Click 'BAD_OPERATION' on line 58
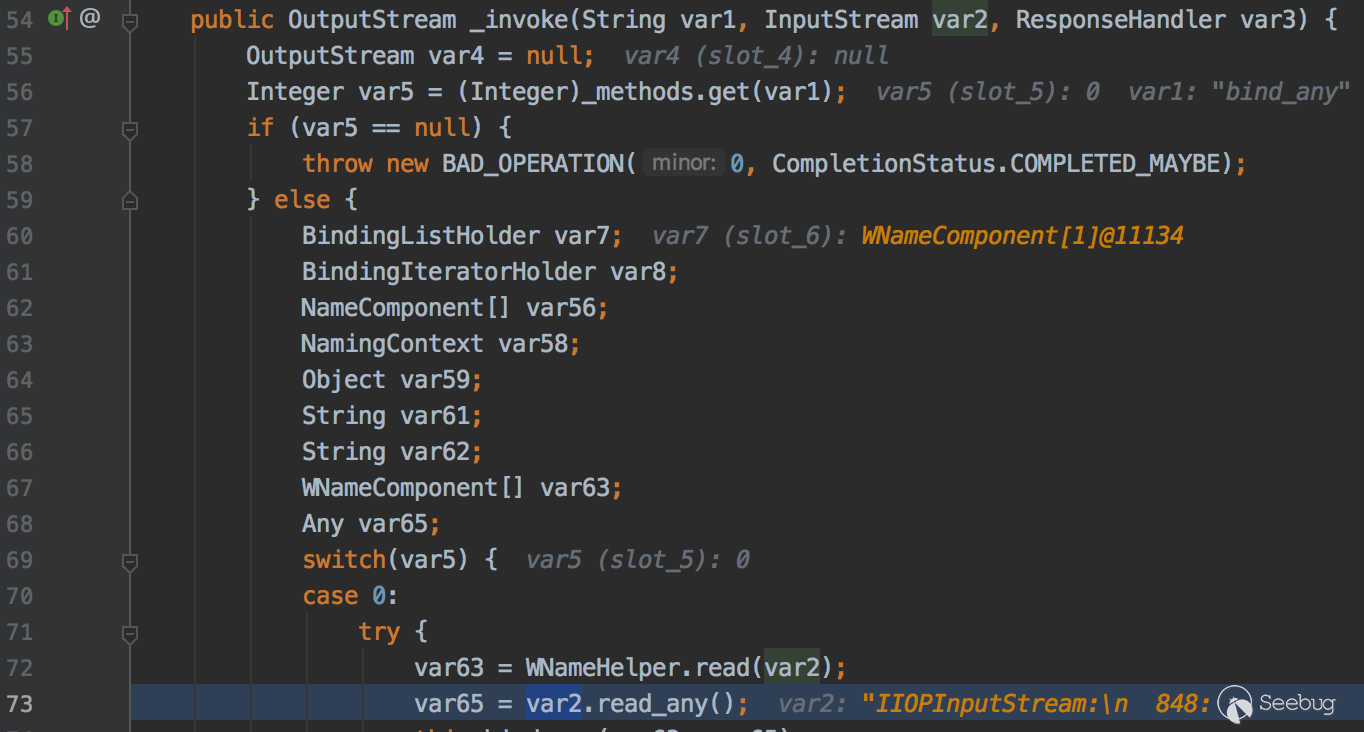The width and height of the screenshot is (1364, 732). [x=533, y=163]
